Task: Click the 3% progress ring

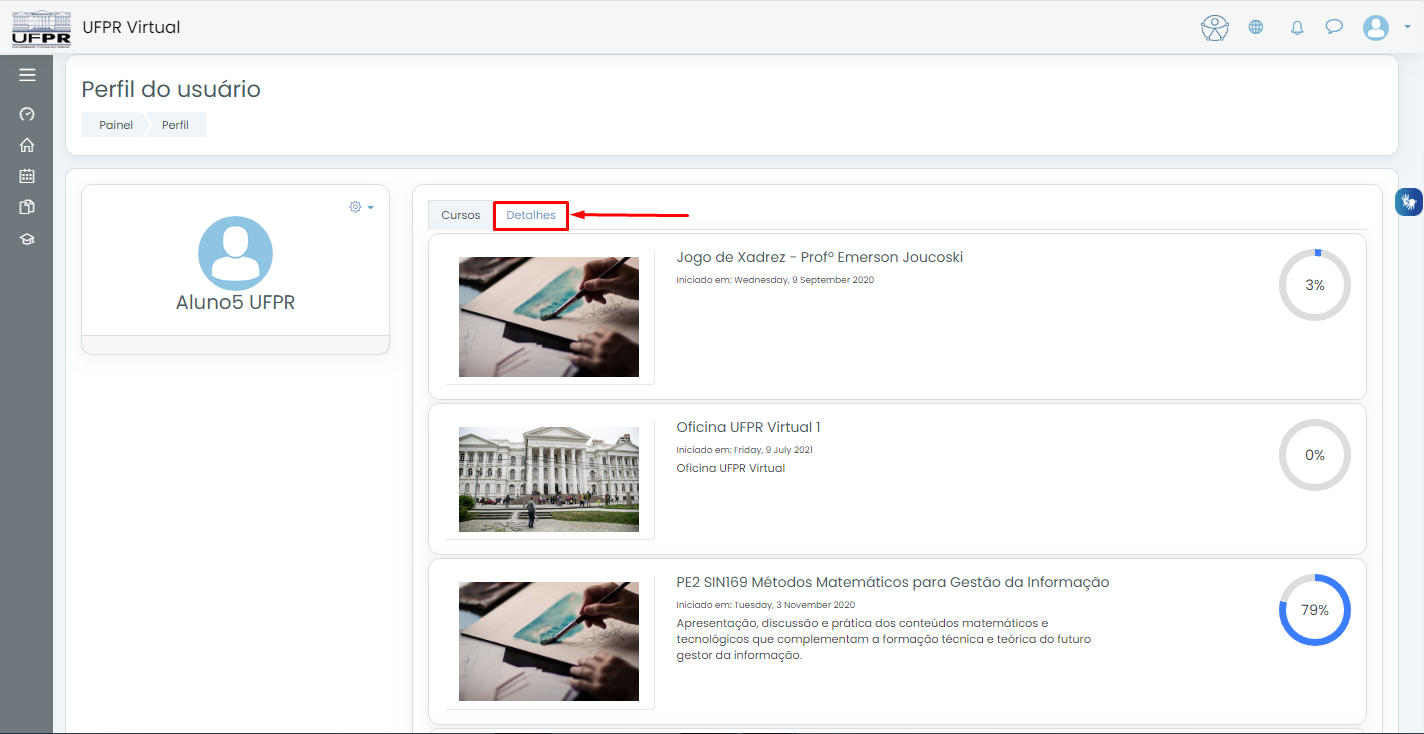Action: [x=1315, y=285]
